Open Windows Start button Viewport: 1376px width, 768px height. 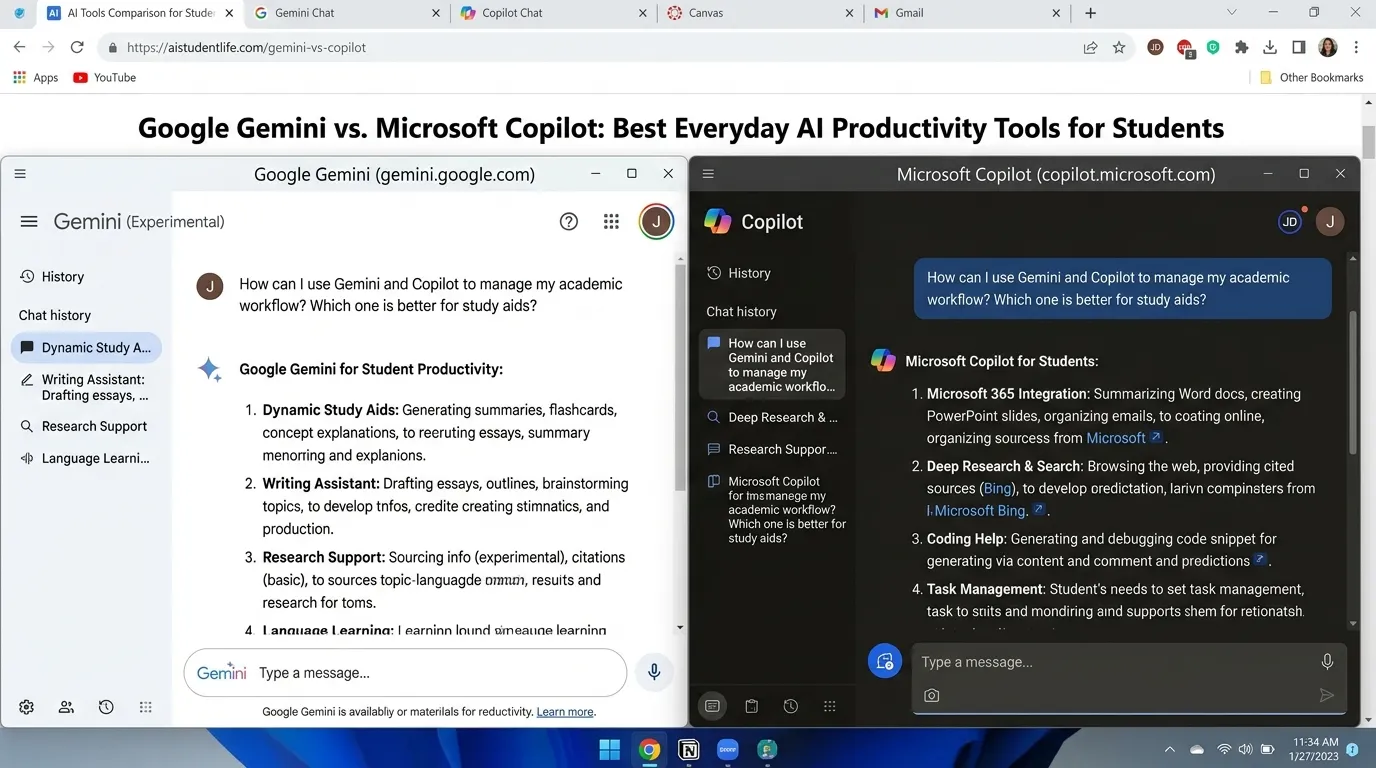[x=609, y=749]
